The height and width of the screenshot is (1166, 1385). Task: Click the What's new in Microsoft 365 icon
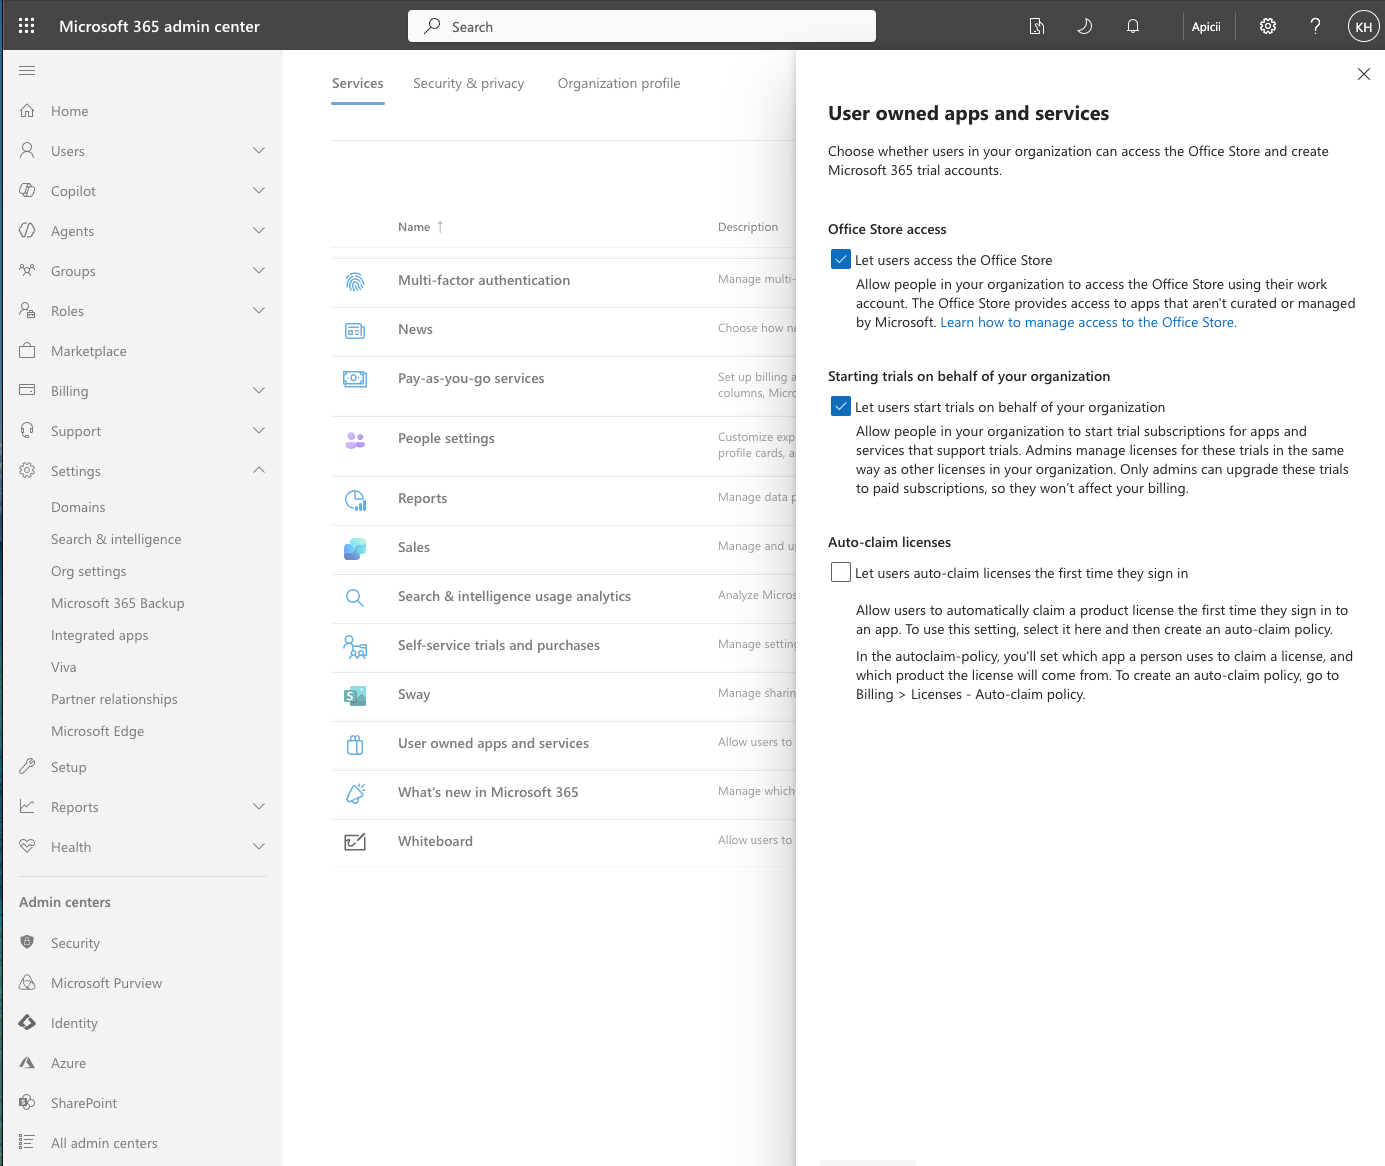[x=355, y=794]
